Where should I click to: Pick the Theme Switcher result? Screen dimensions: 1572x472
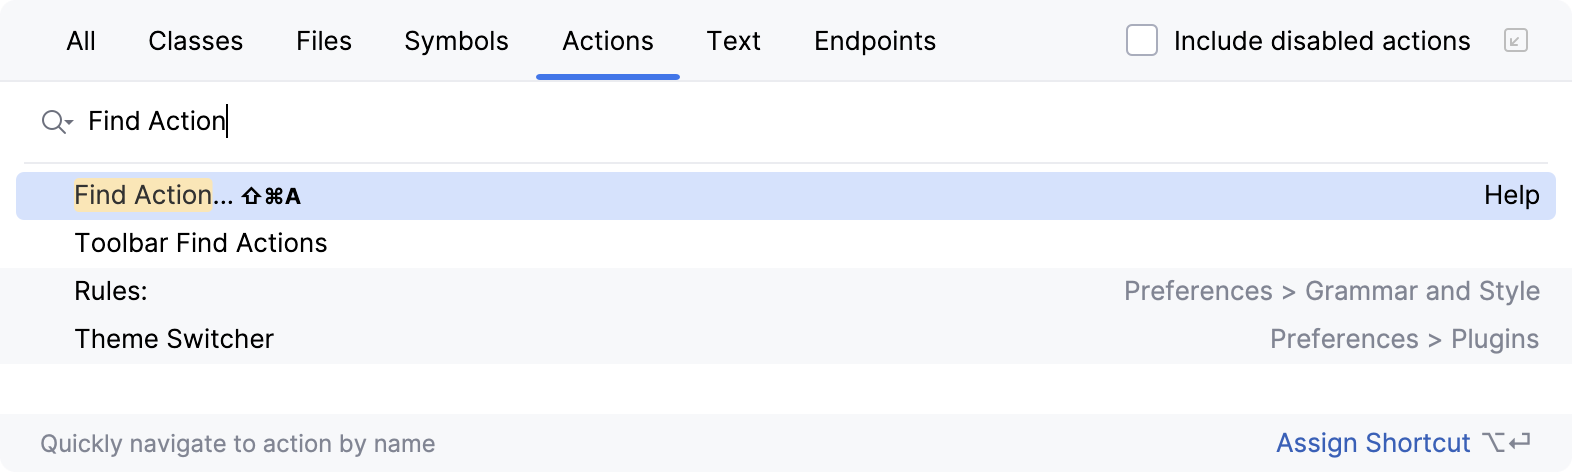point(174,339)
